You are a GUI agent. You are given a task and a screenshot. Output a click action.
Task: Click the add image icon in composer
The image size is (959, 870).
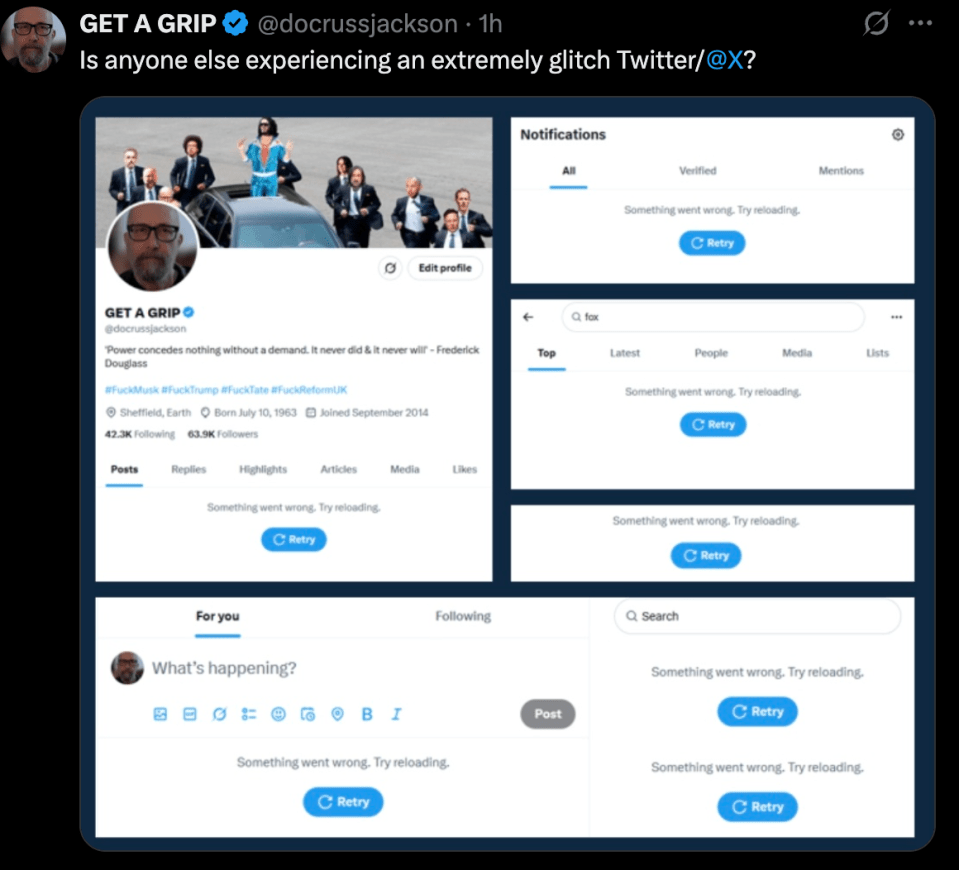pyautogui.click(x=160, y=714)
